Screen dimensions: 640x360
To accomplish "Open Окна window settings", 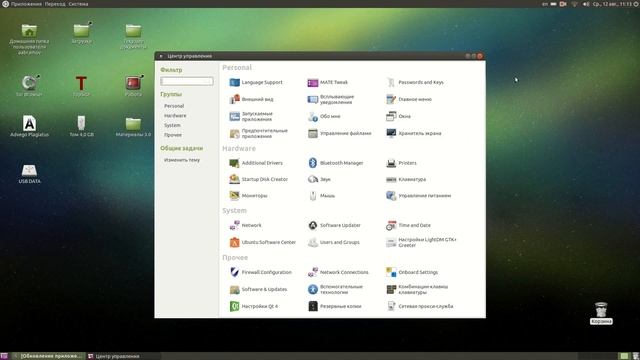I will coord(398,116).
